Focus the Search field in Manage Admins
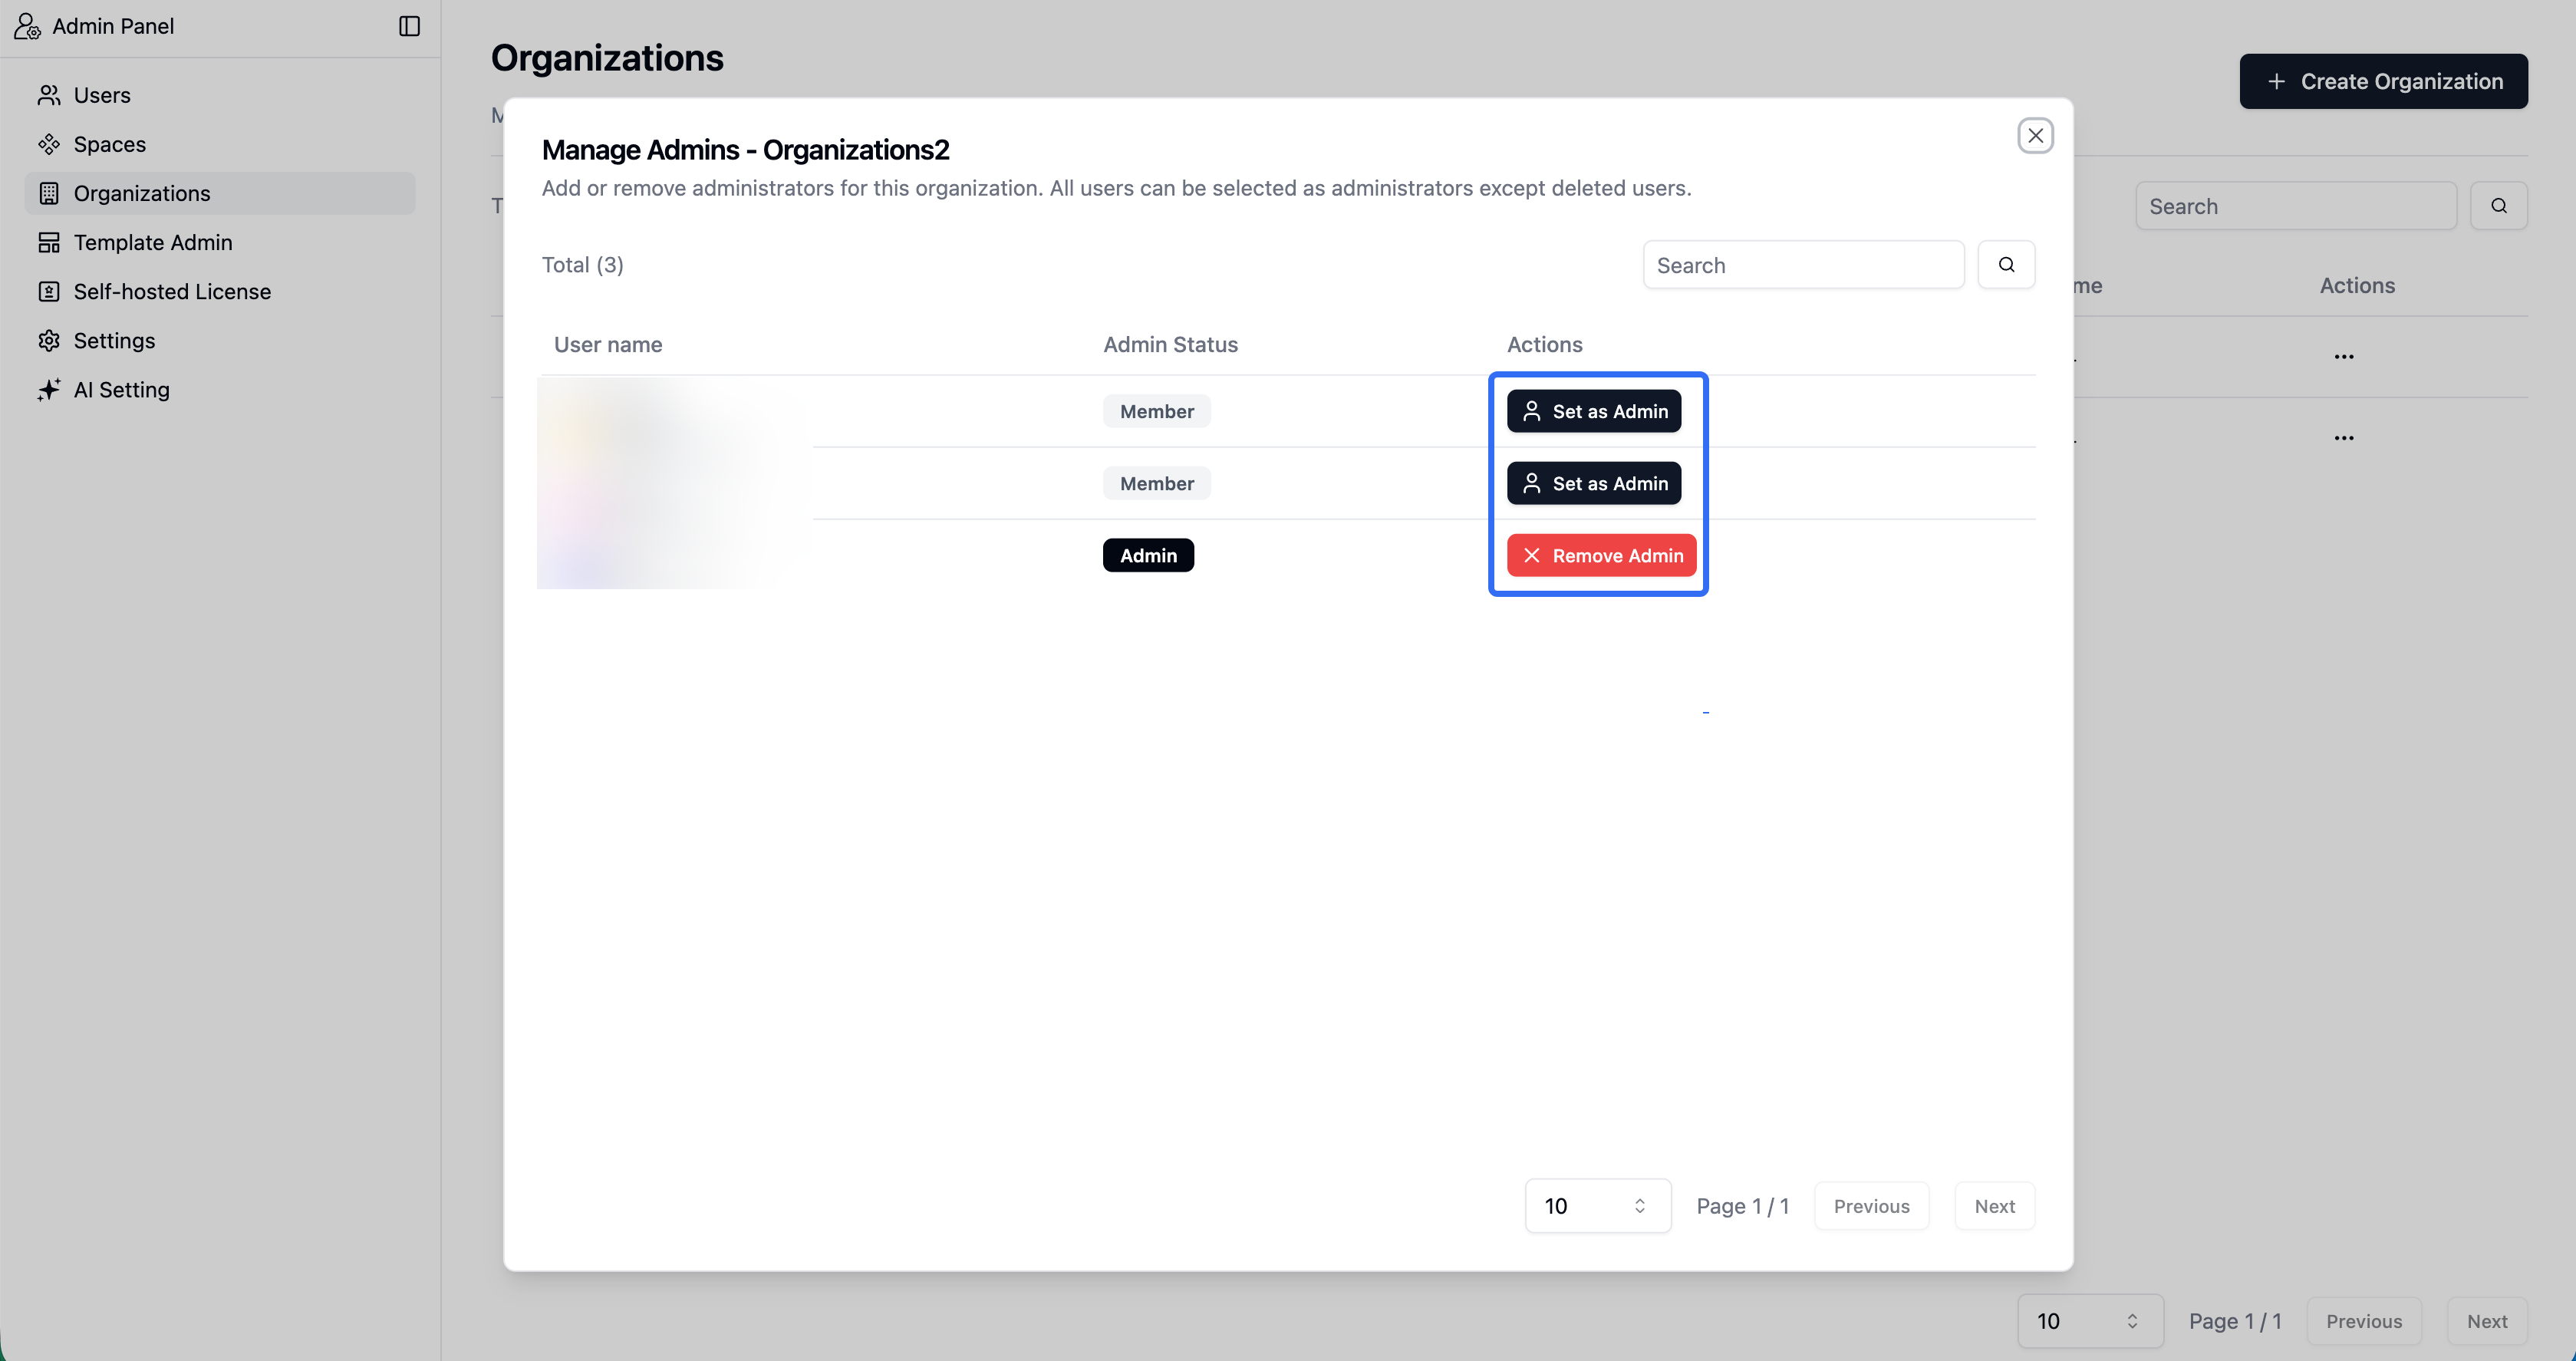The width and height of the screenshot is (2576, 1361). pyautogui.click(x=1802, y=265)
